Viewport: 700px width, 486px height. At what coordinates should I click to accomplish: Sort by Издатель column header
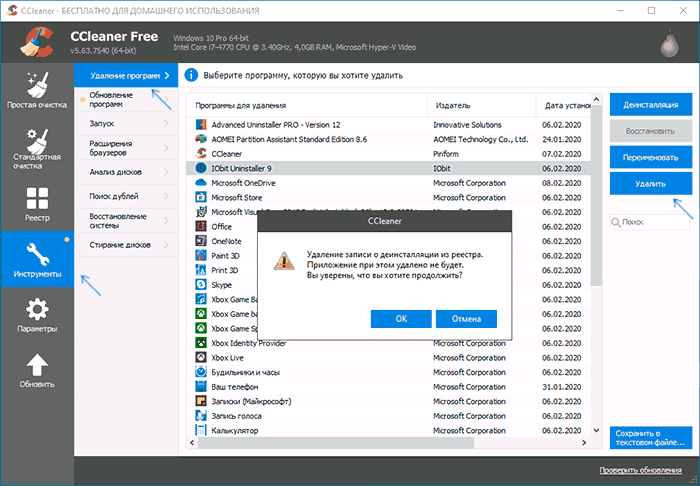tap(482, 105)
